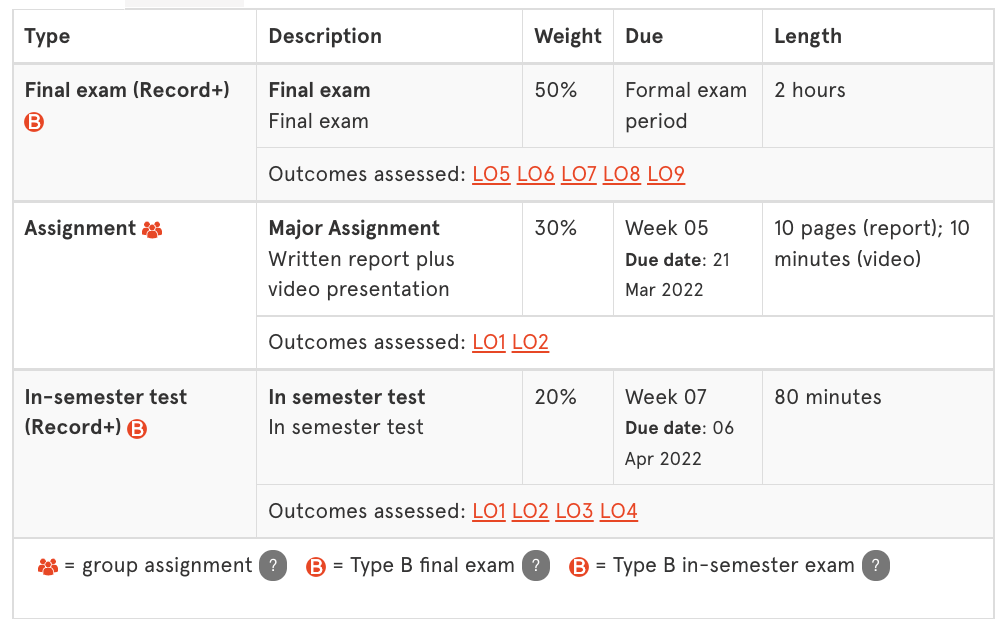Screen dimensions: 1006x636
Task: View the LO8 learning outcome
Action: [x=622, y=174]
